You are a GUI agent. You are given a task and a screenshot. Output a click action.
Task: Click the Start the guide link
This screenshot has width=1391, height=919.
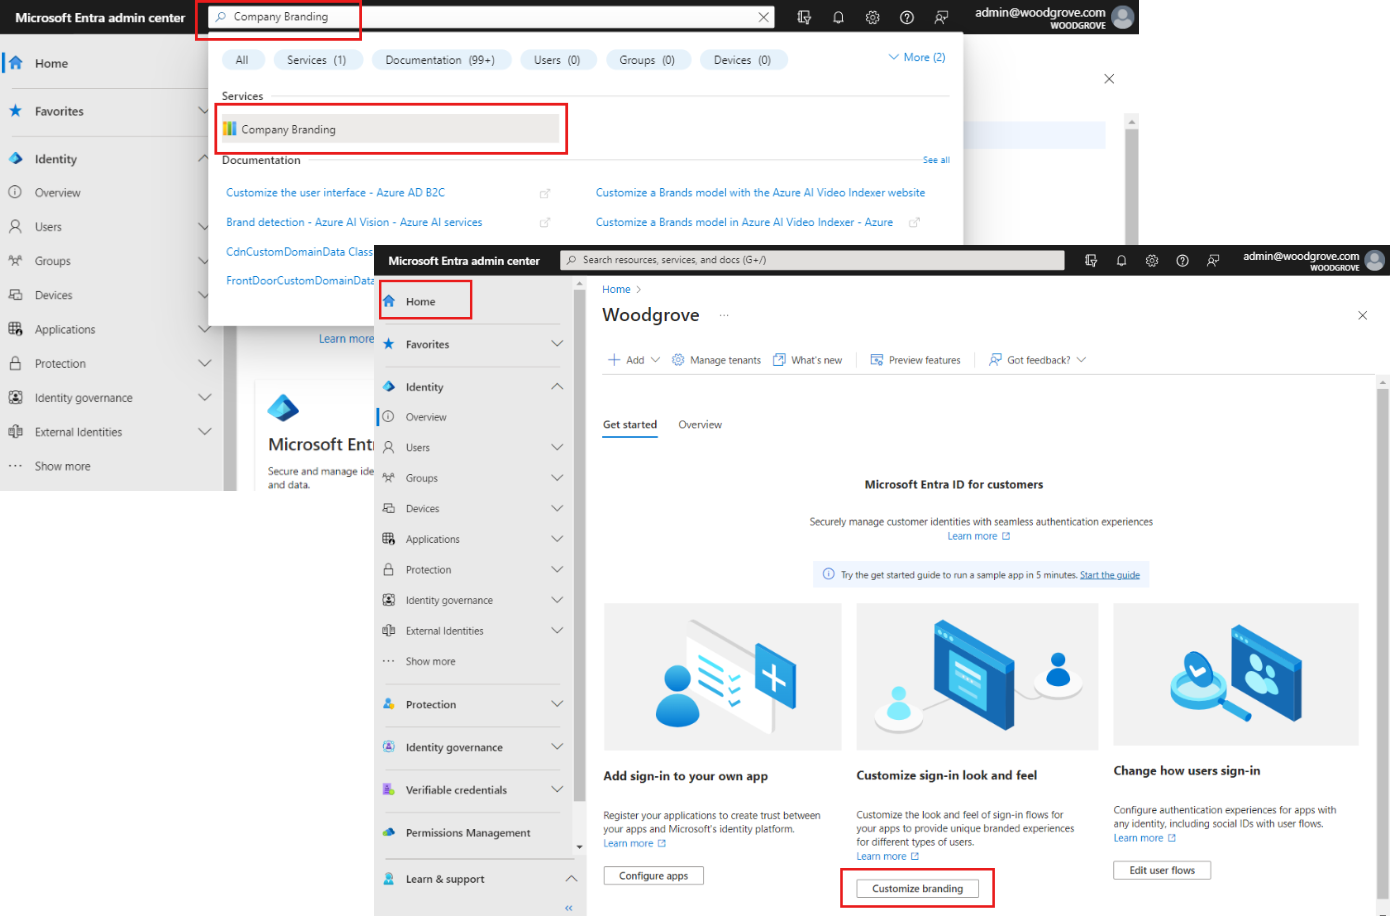pyautogui.click(x=1110, y=575)
